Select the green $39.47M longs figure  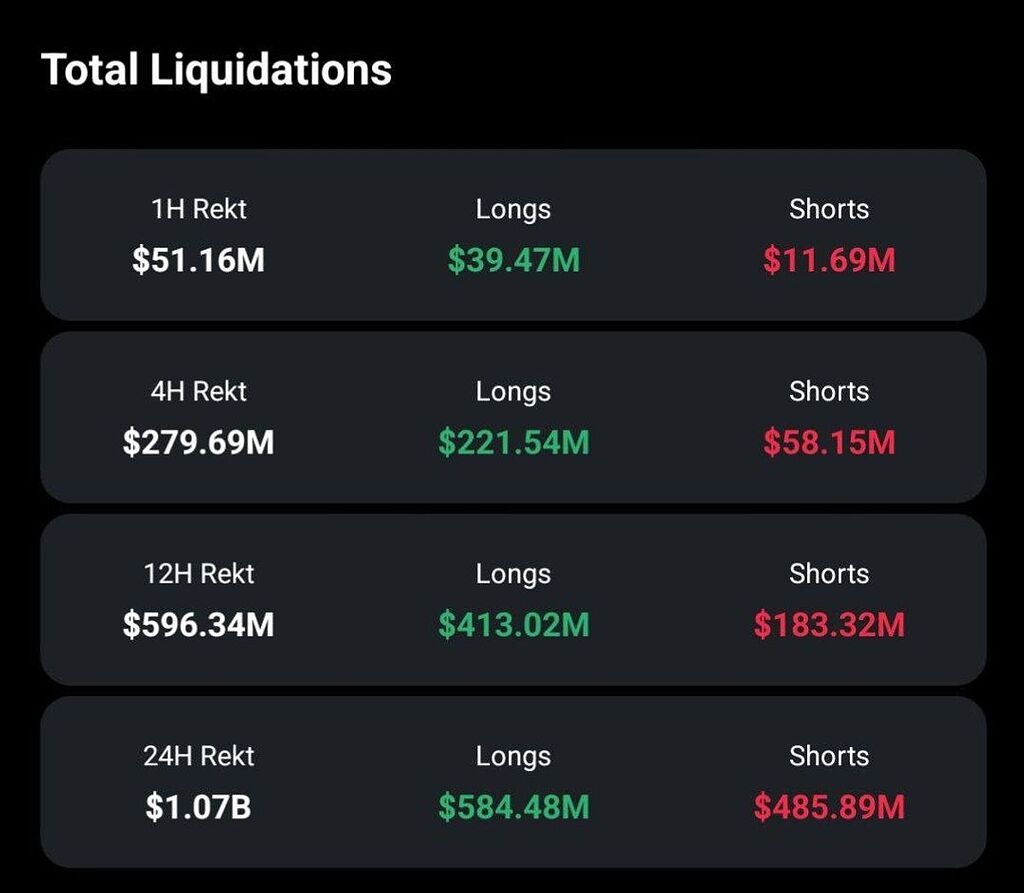(x=513, y=259)
